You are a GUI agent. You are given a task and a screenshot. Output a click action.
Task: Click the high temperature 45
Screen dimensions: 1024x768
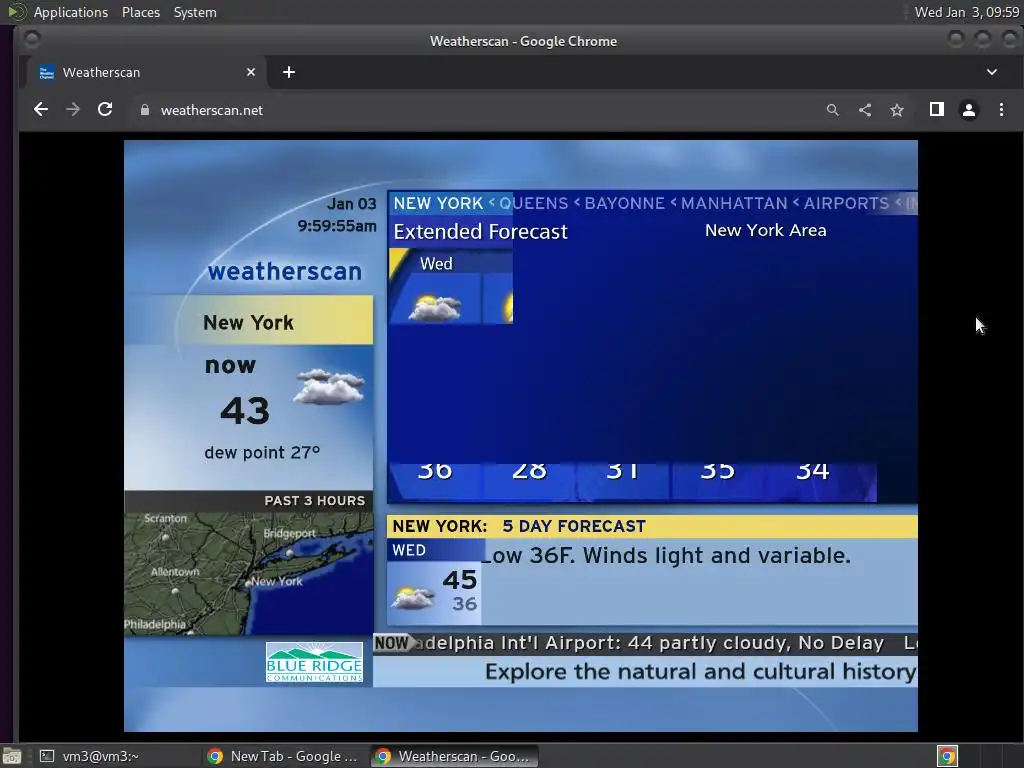coord(460,580)
